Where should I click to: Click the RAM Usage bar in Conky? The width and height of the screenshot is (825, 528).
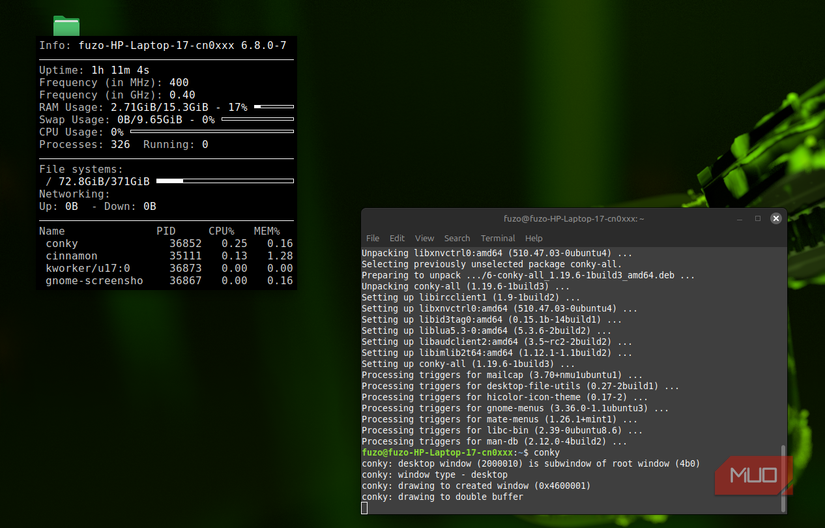[x=273, y=106]
